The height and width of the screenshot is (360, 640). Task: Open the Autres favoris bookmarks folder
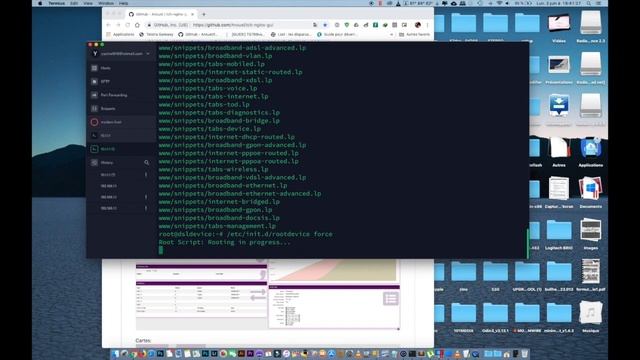[x=414, y=35]
